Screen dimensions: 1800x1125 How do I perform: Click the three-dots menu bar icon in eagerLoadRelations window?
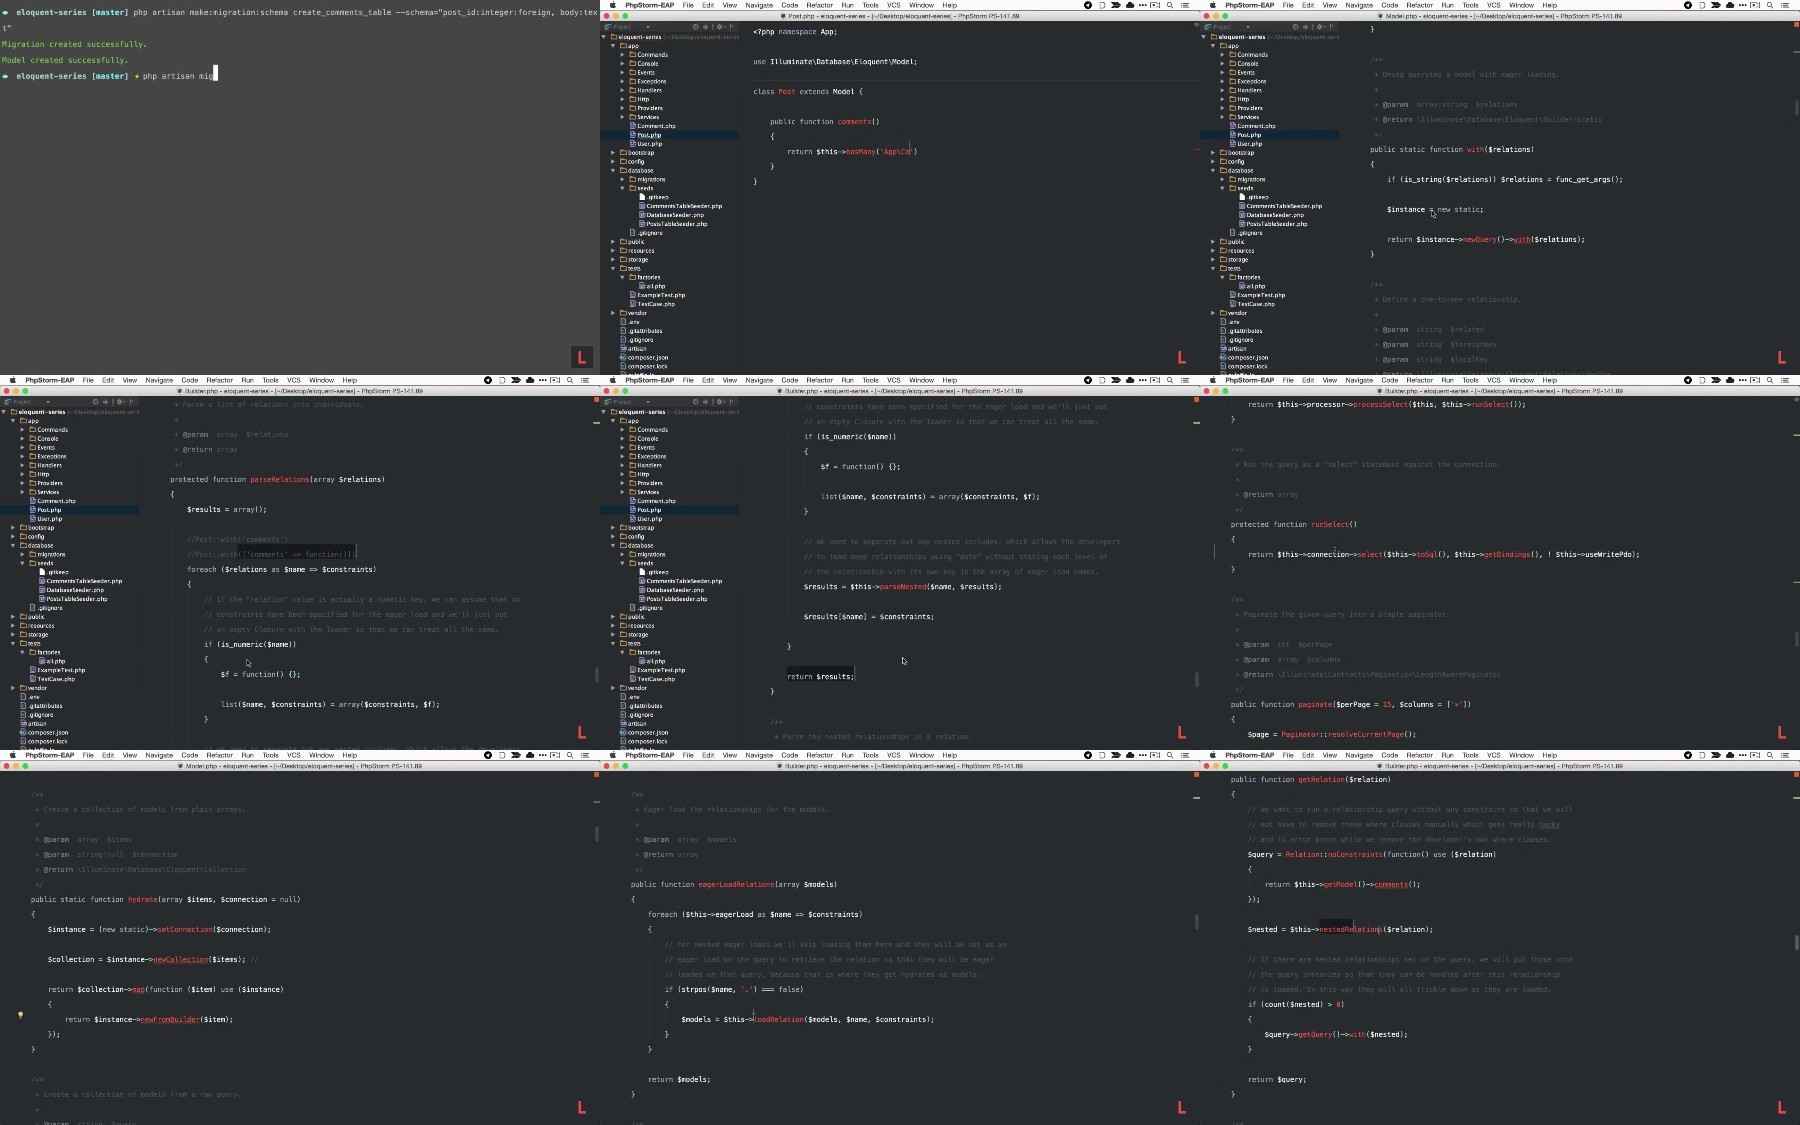click(x=1143, y=755)
